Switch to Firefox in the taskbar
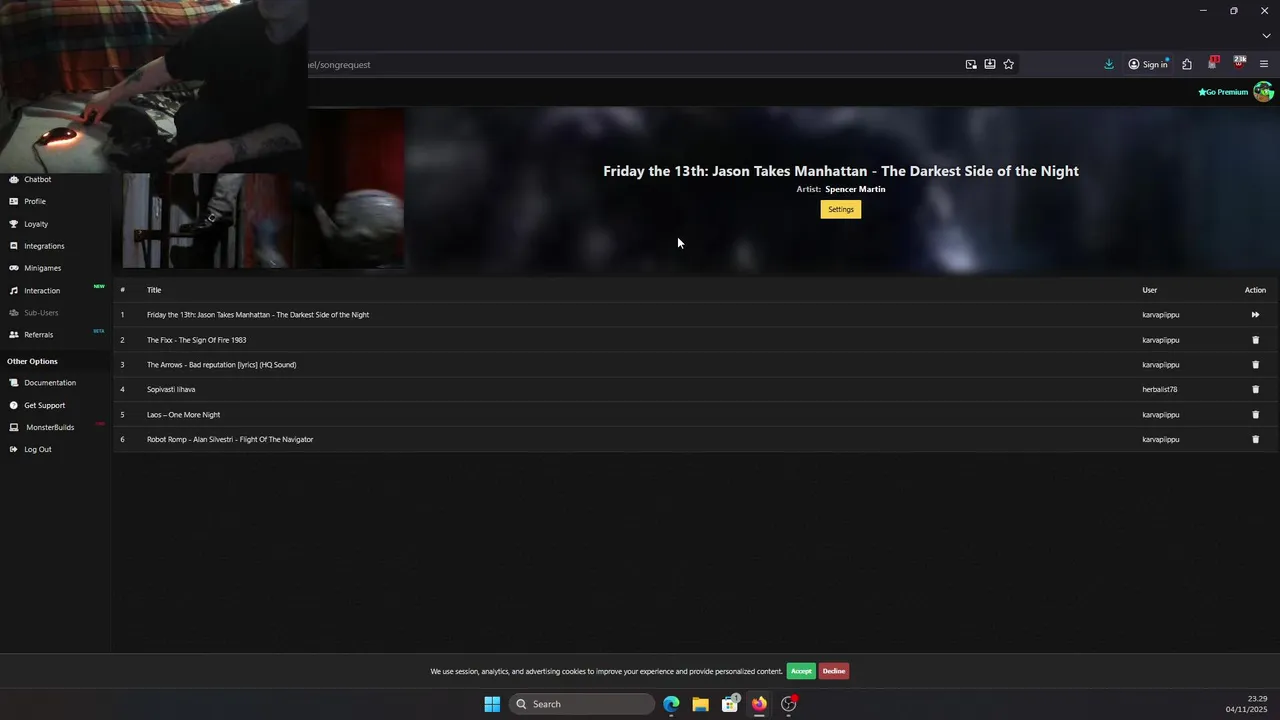The height and width of the screenshot is (720, 1280). point(759,704)
